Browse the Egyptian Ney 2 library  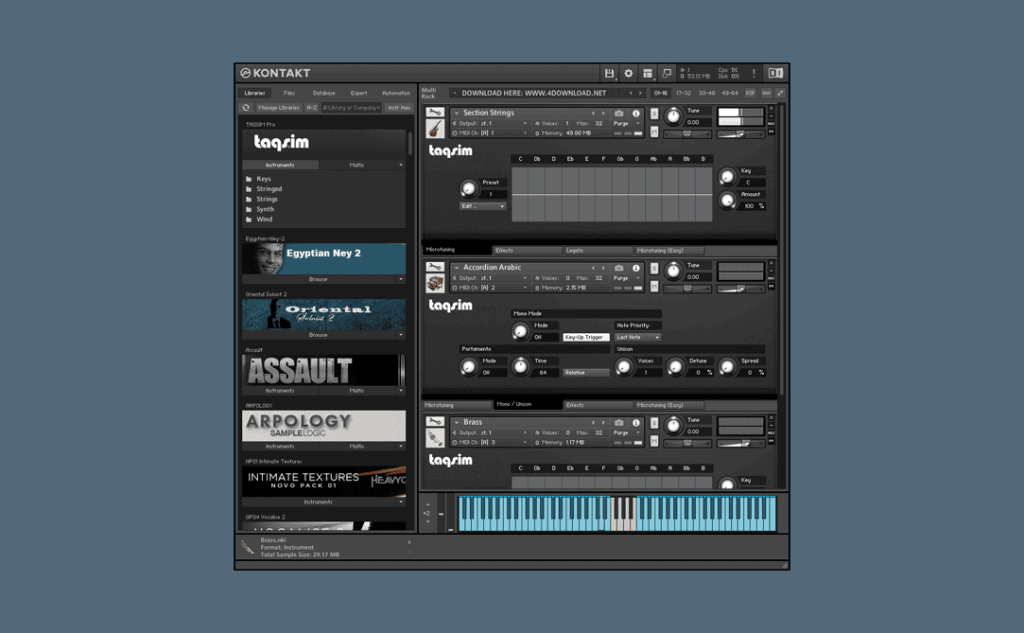pos(319,280)
